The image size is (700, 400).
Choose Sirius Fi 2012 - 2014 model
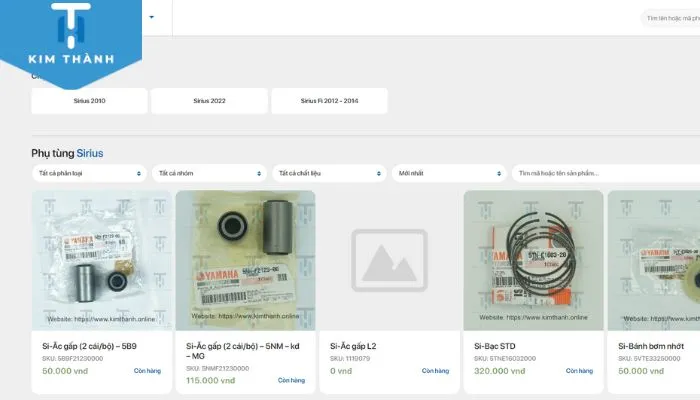329,101
